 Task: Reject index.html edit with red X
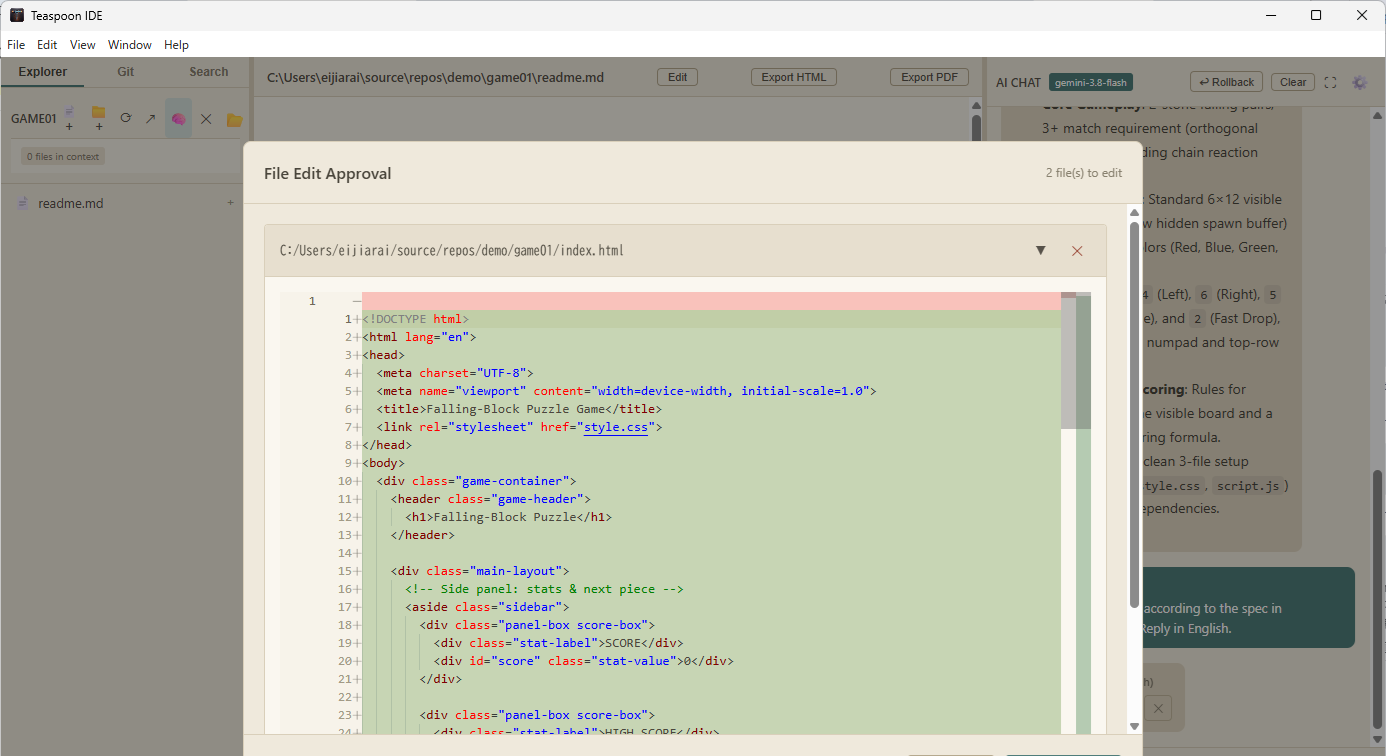pyautogui.click(x=1077, y=251)
